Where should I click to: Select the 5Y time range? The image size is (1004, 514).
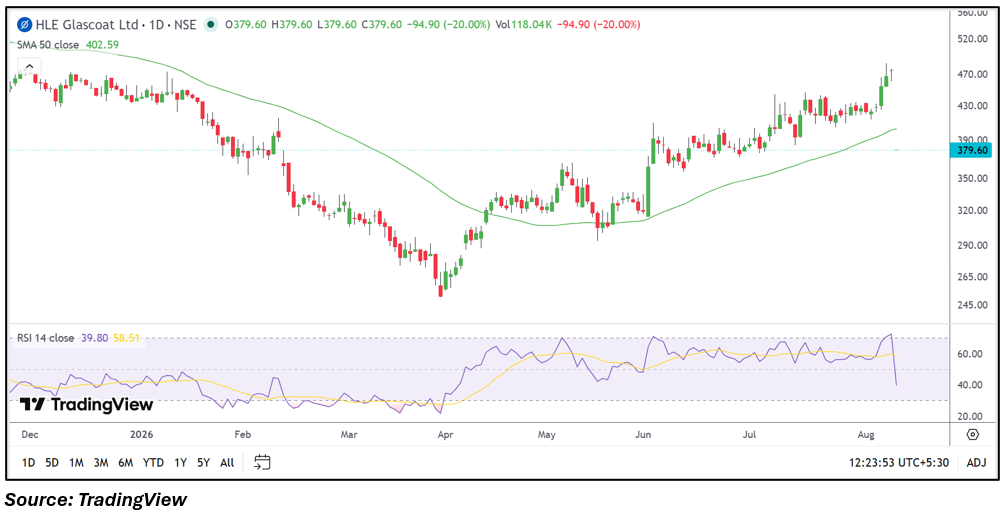click(x=204, y=462)
